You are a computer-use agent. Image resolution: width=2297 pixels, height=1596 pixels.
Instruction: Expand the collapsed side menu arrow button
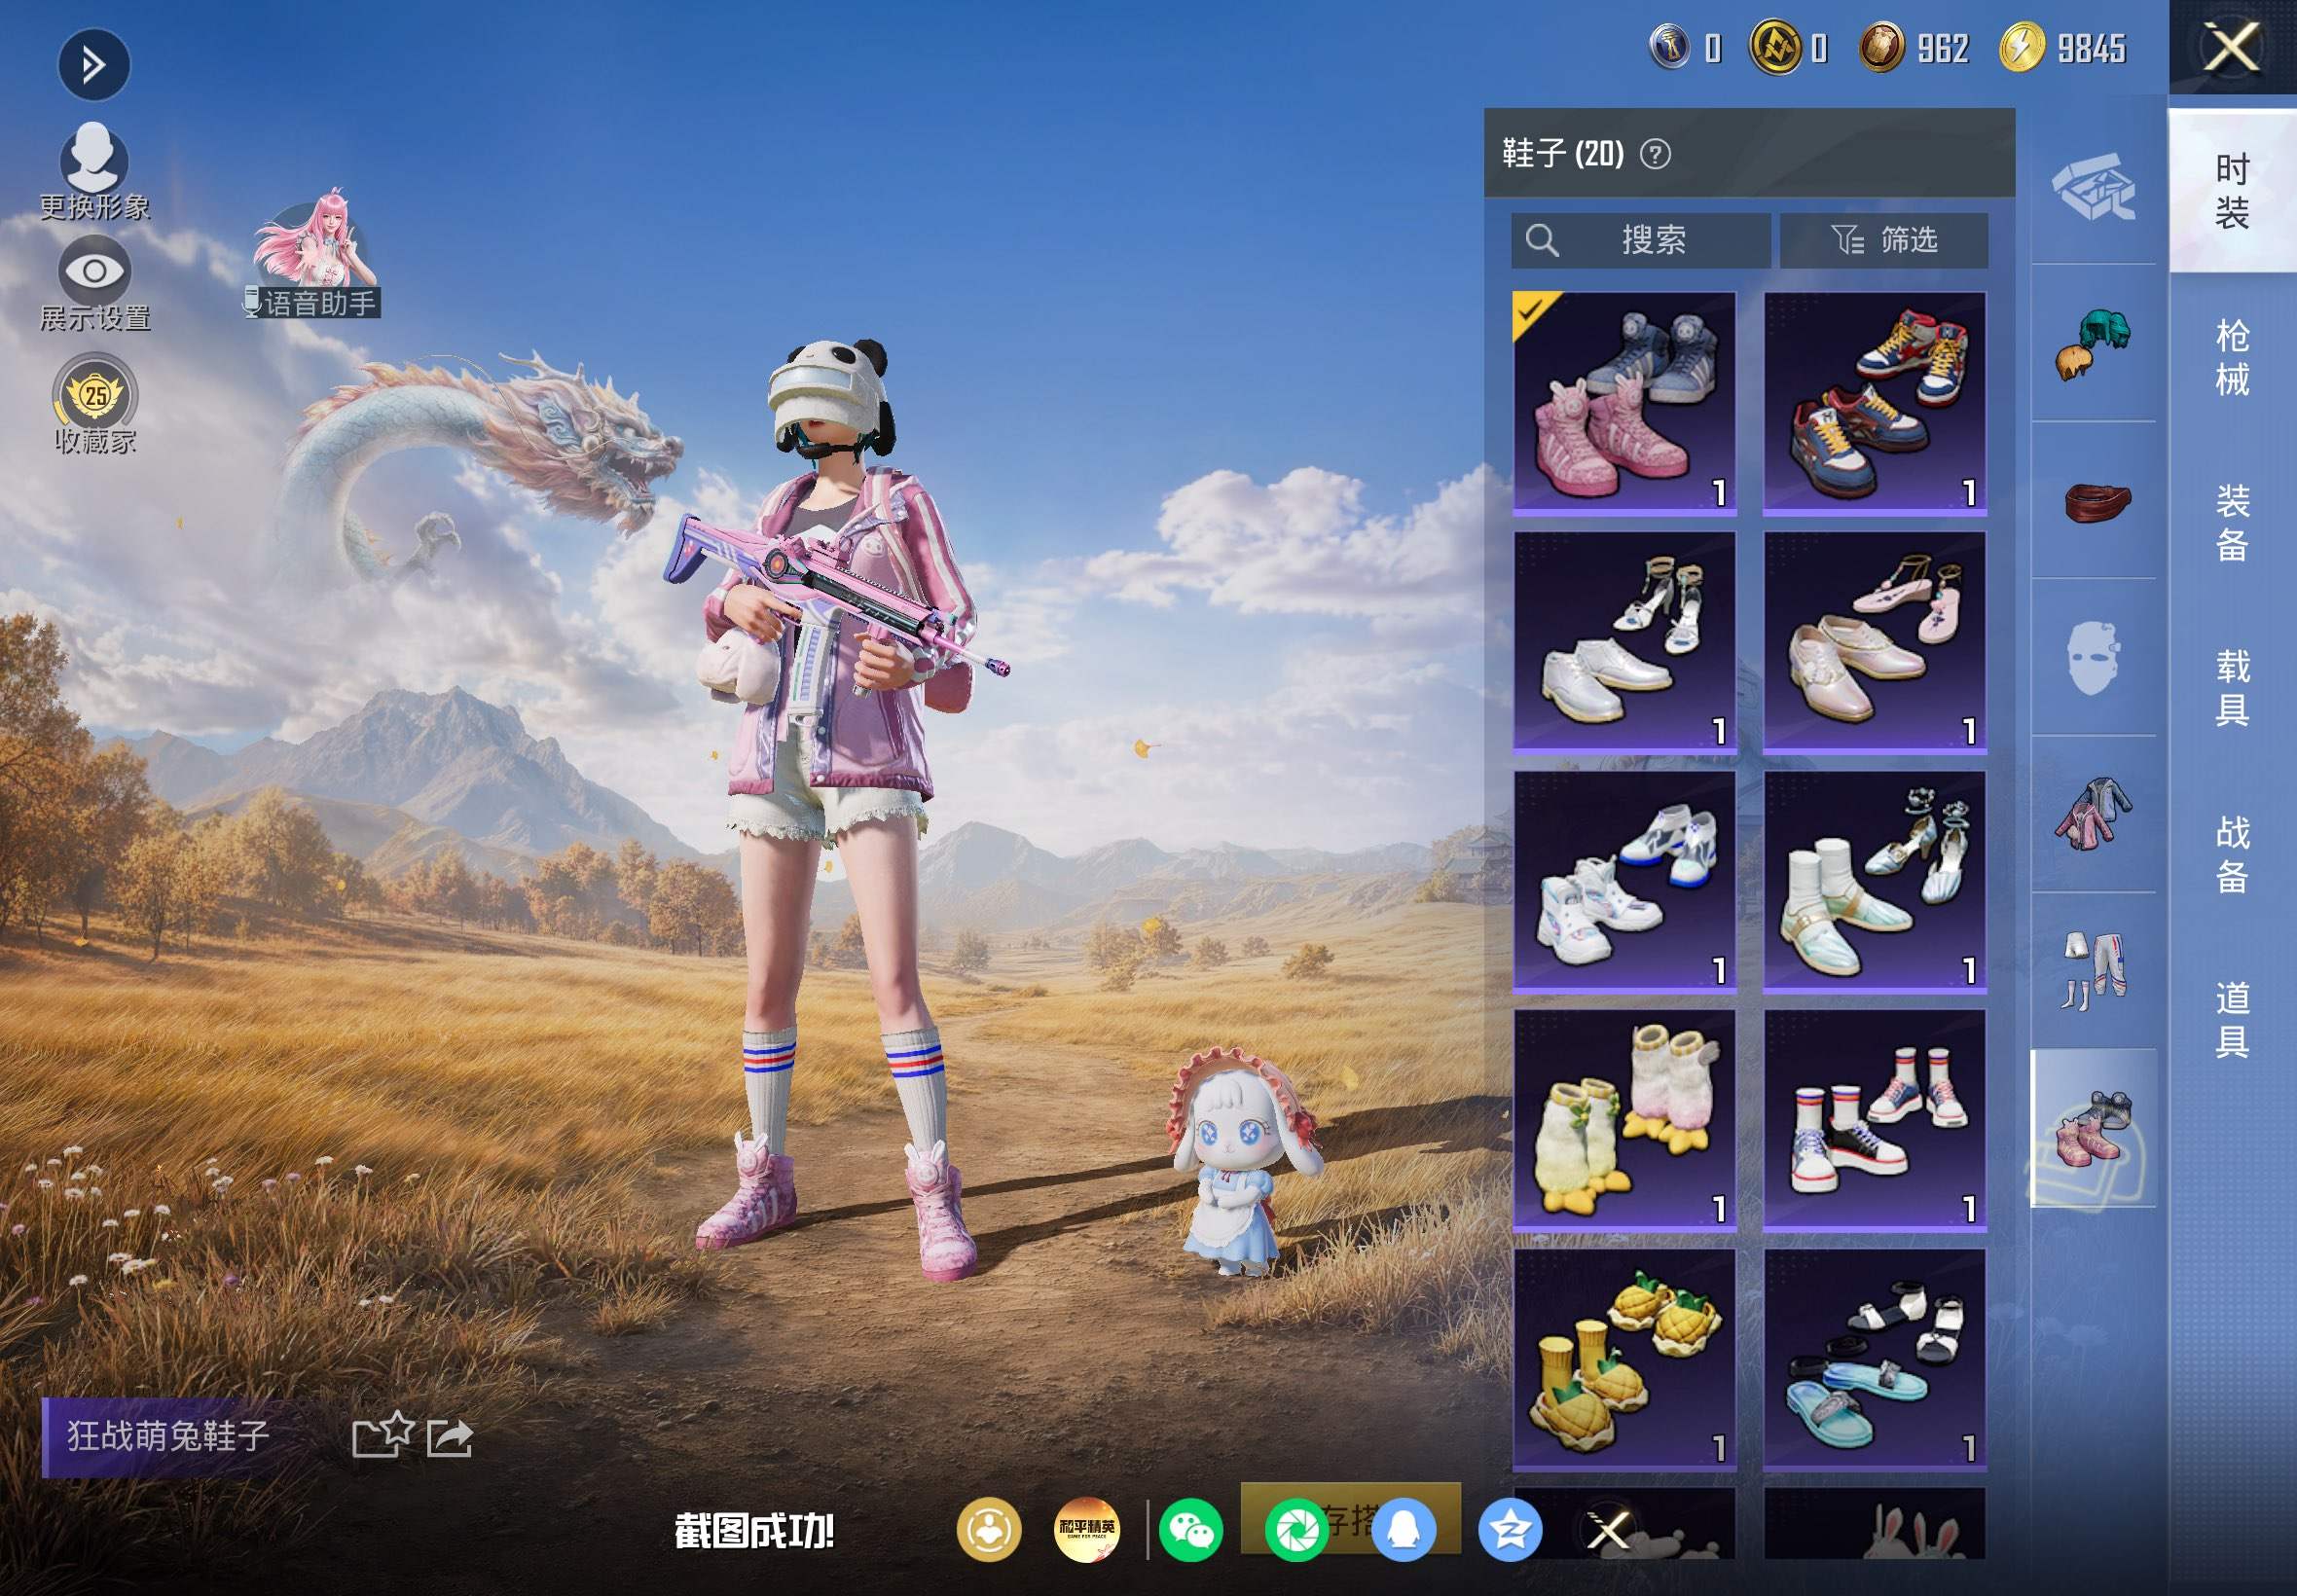tap(93, 66)
